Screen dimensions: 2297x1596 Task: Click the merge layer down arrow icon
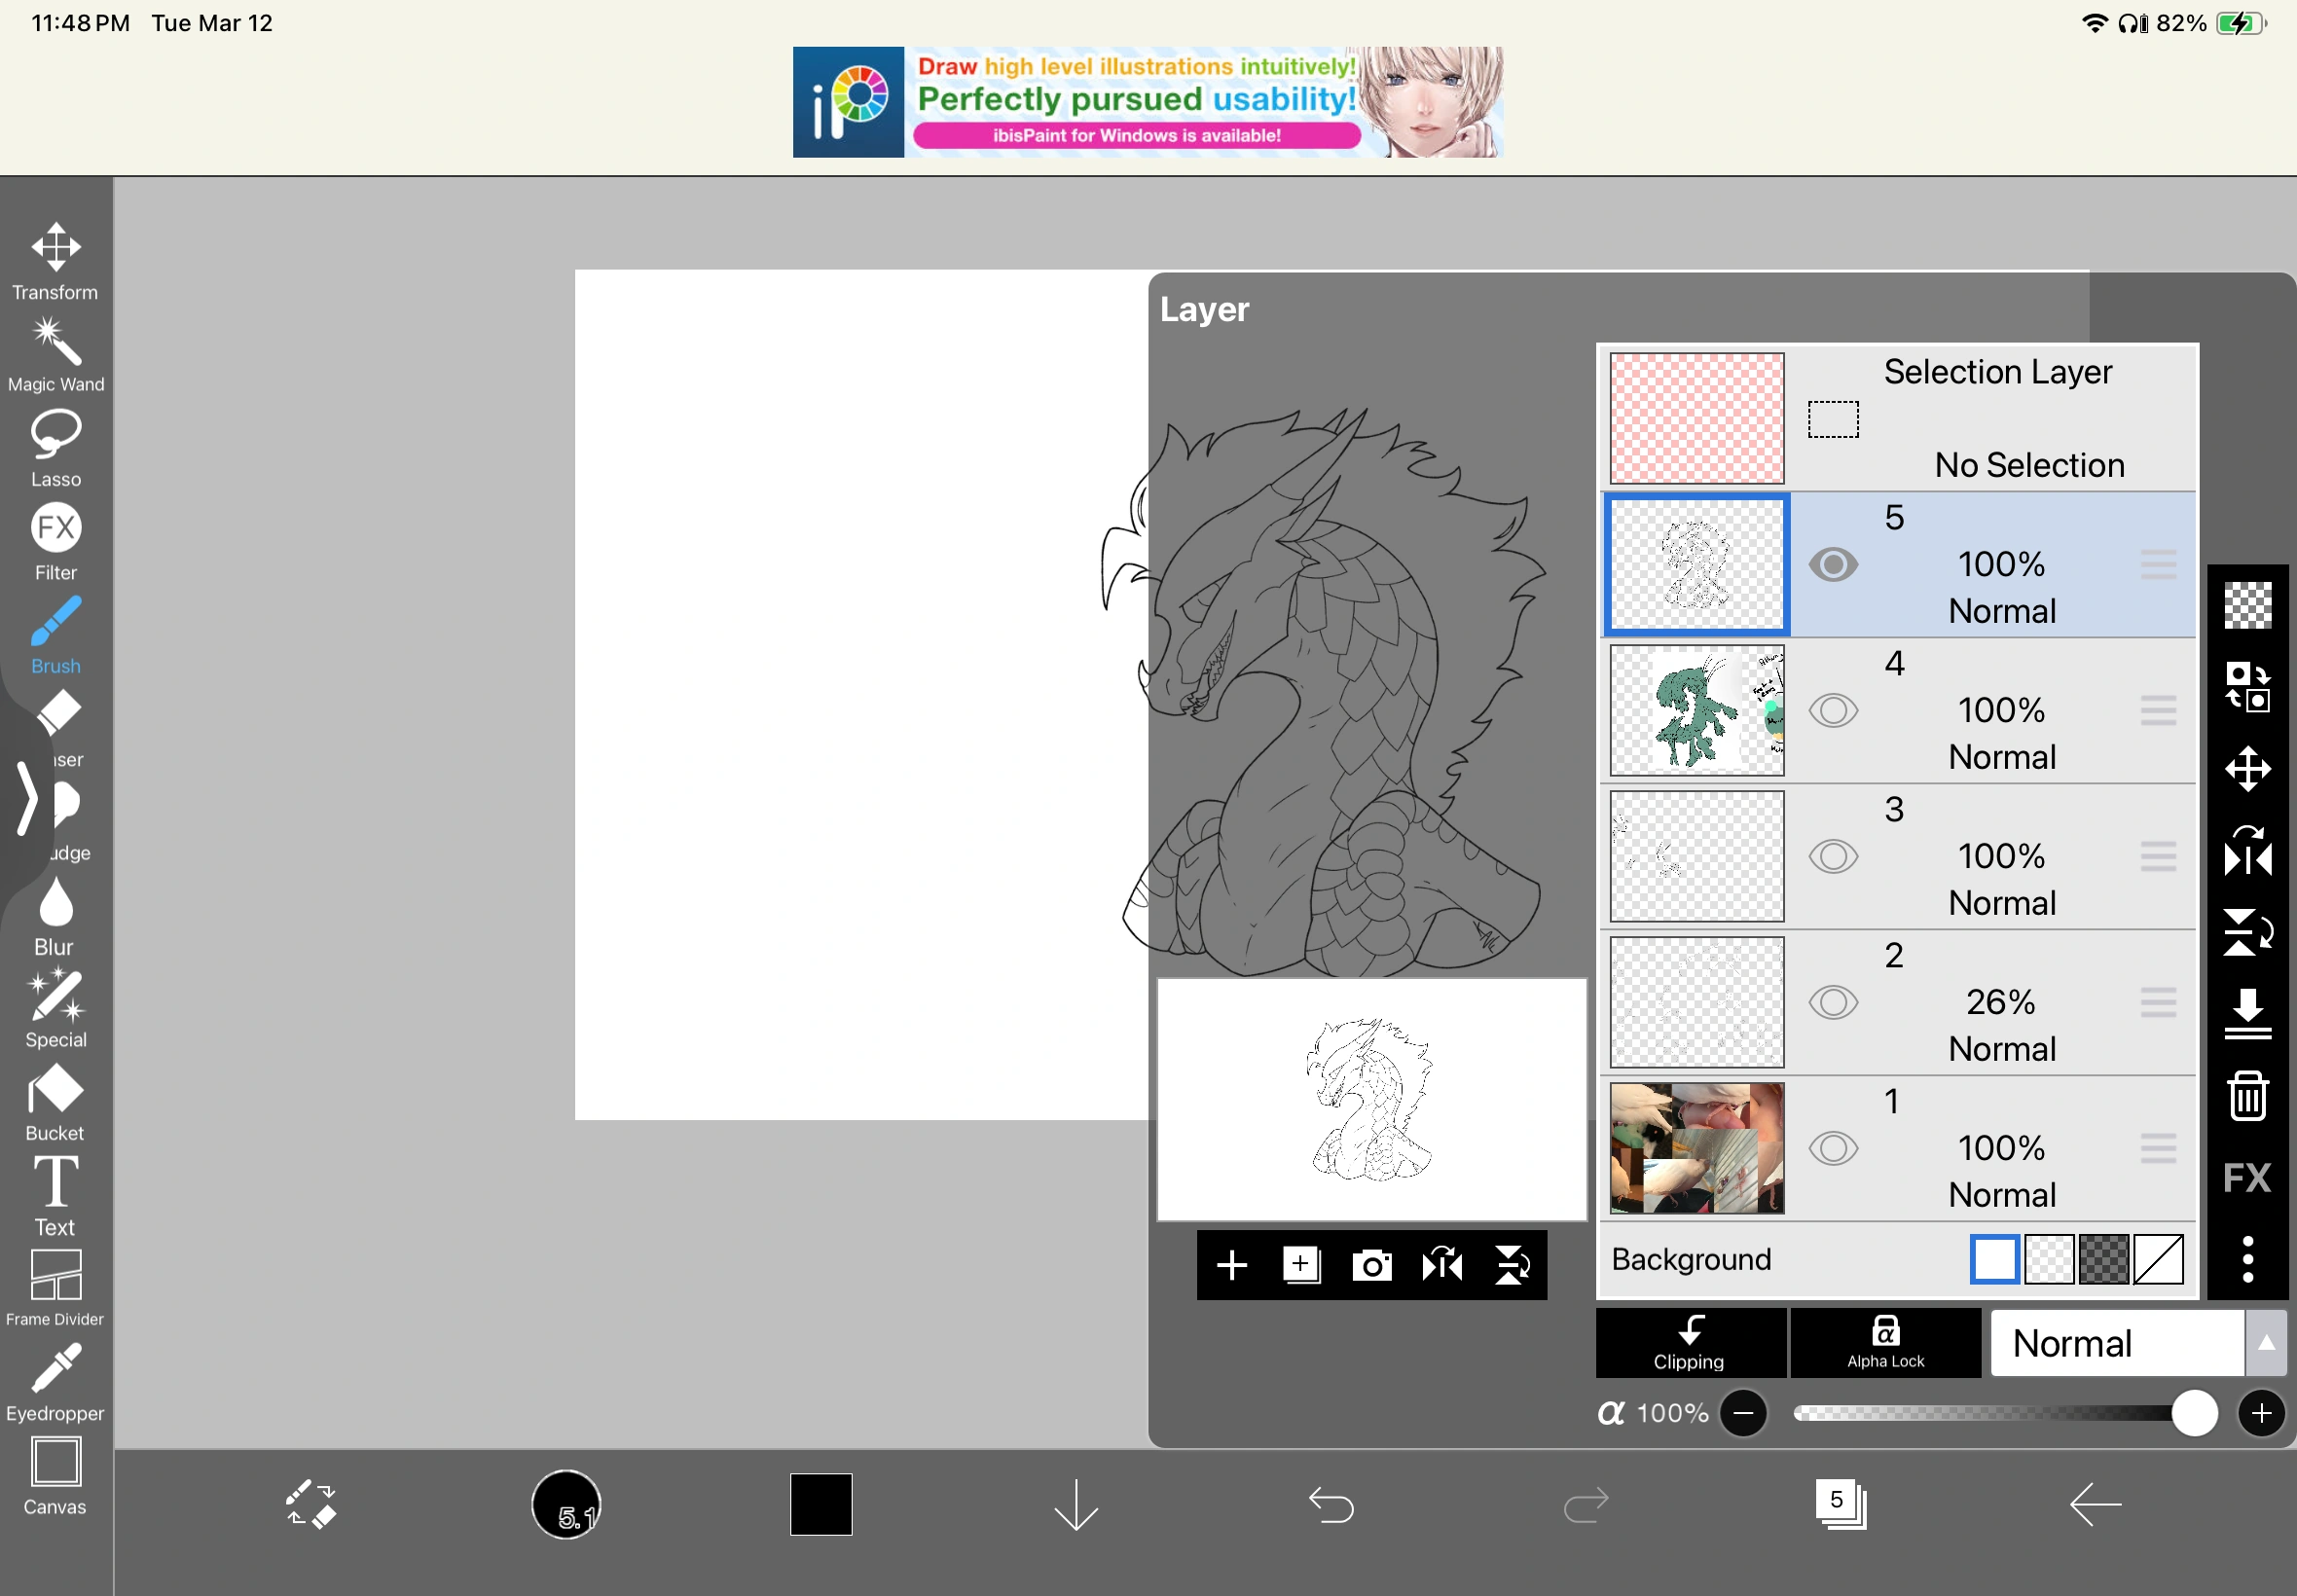pyautogui.click(x=2247, y=1014)
